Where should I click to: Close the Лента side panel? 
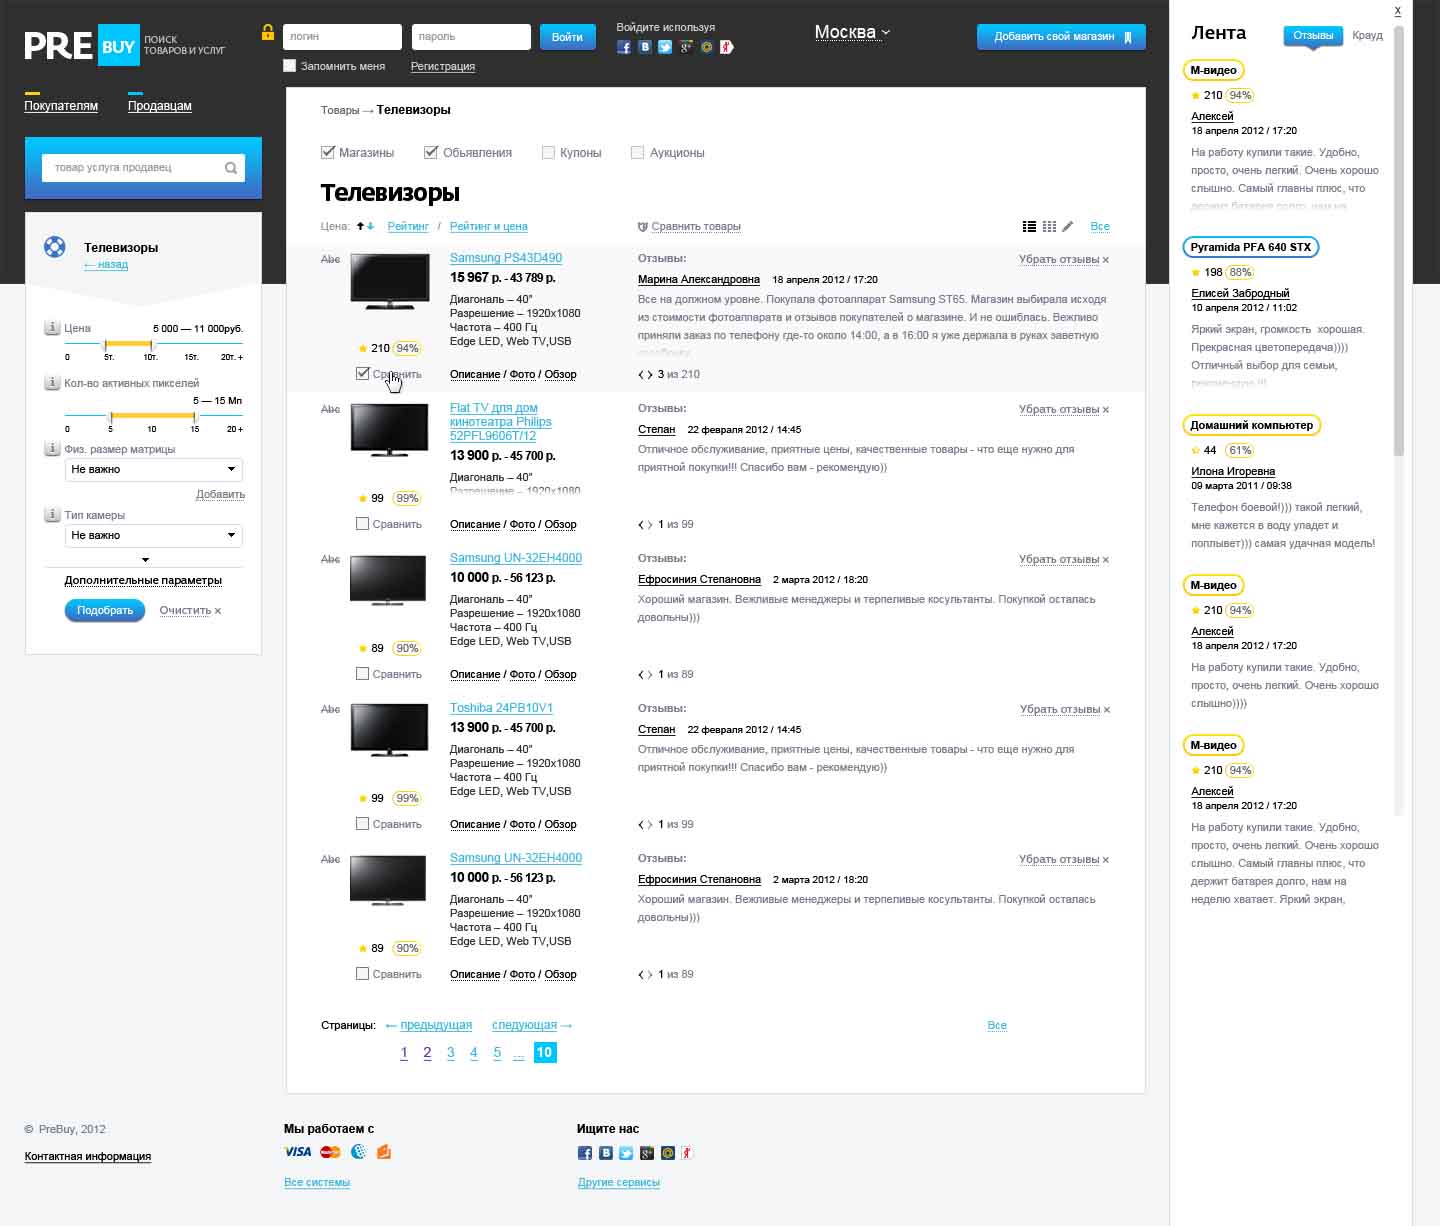(1398, 12)
